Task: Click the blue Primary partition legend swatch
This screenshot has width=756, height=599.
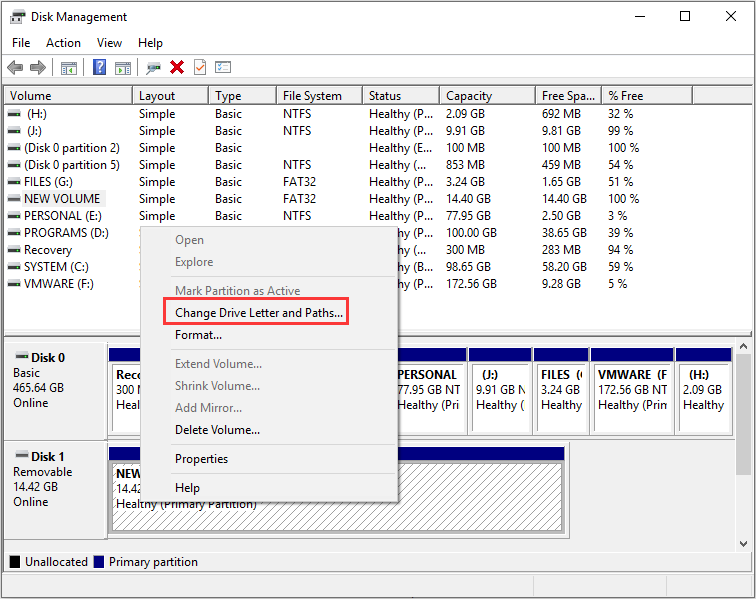Action: [99, 562]
